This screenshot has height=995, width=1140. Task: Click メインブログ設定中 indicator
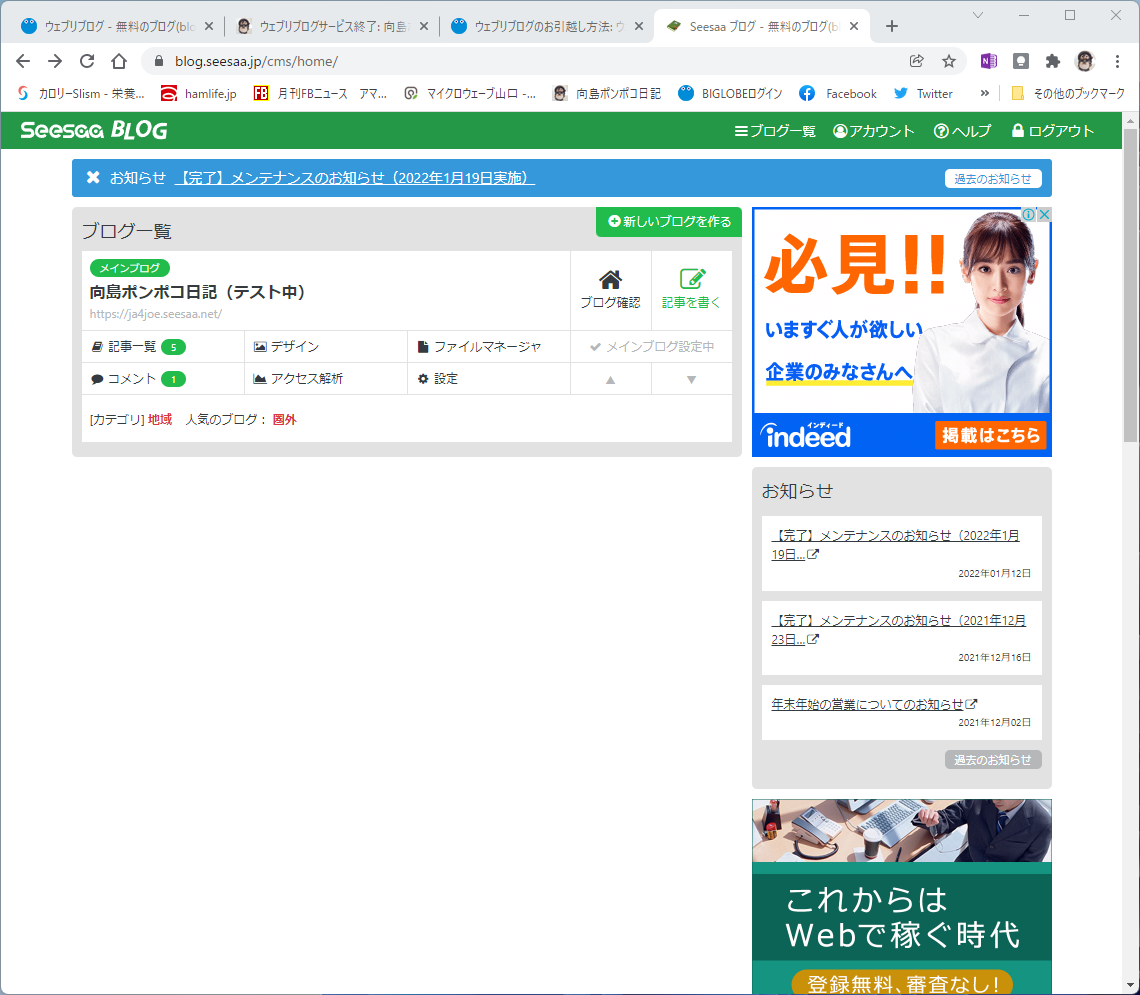pyautogui.click(x=651, y=347)
